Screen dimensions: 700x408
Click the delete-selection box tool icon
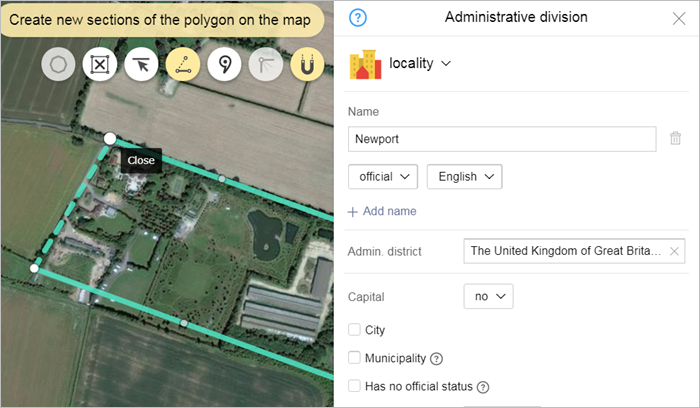click(x=100, y=66)
